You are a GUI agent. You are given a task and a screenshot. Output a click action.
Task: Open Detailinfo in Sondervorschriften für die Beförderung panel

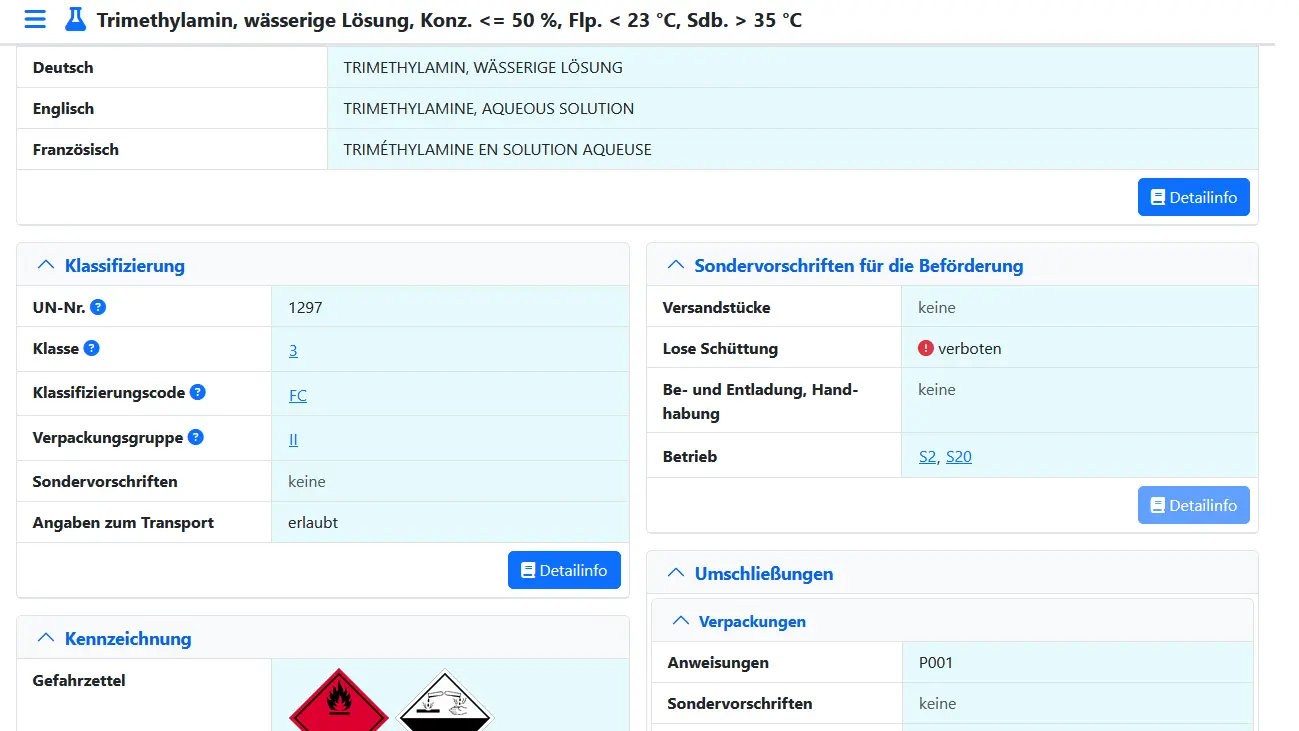pos(1193,505)
